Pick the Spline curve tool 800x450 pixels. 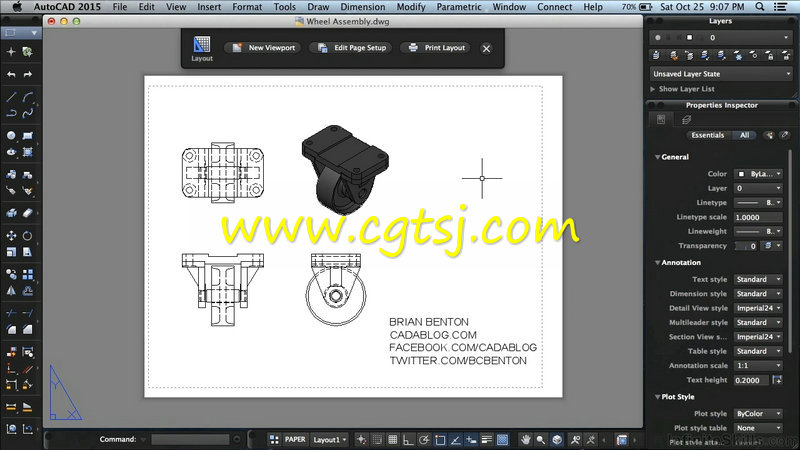[x=28, y=113]
